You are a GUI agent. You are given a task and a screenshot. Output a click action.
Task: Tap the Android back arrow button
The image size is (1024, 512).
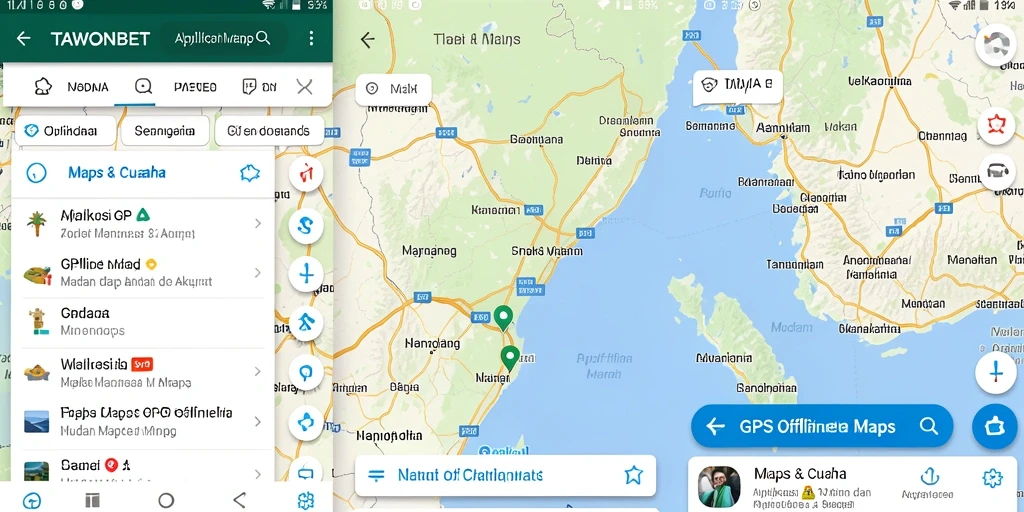240,500
